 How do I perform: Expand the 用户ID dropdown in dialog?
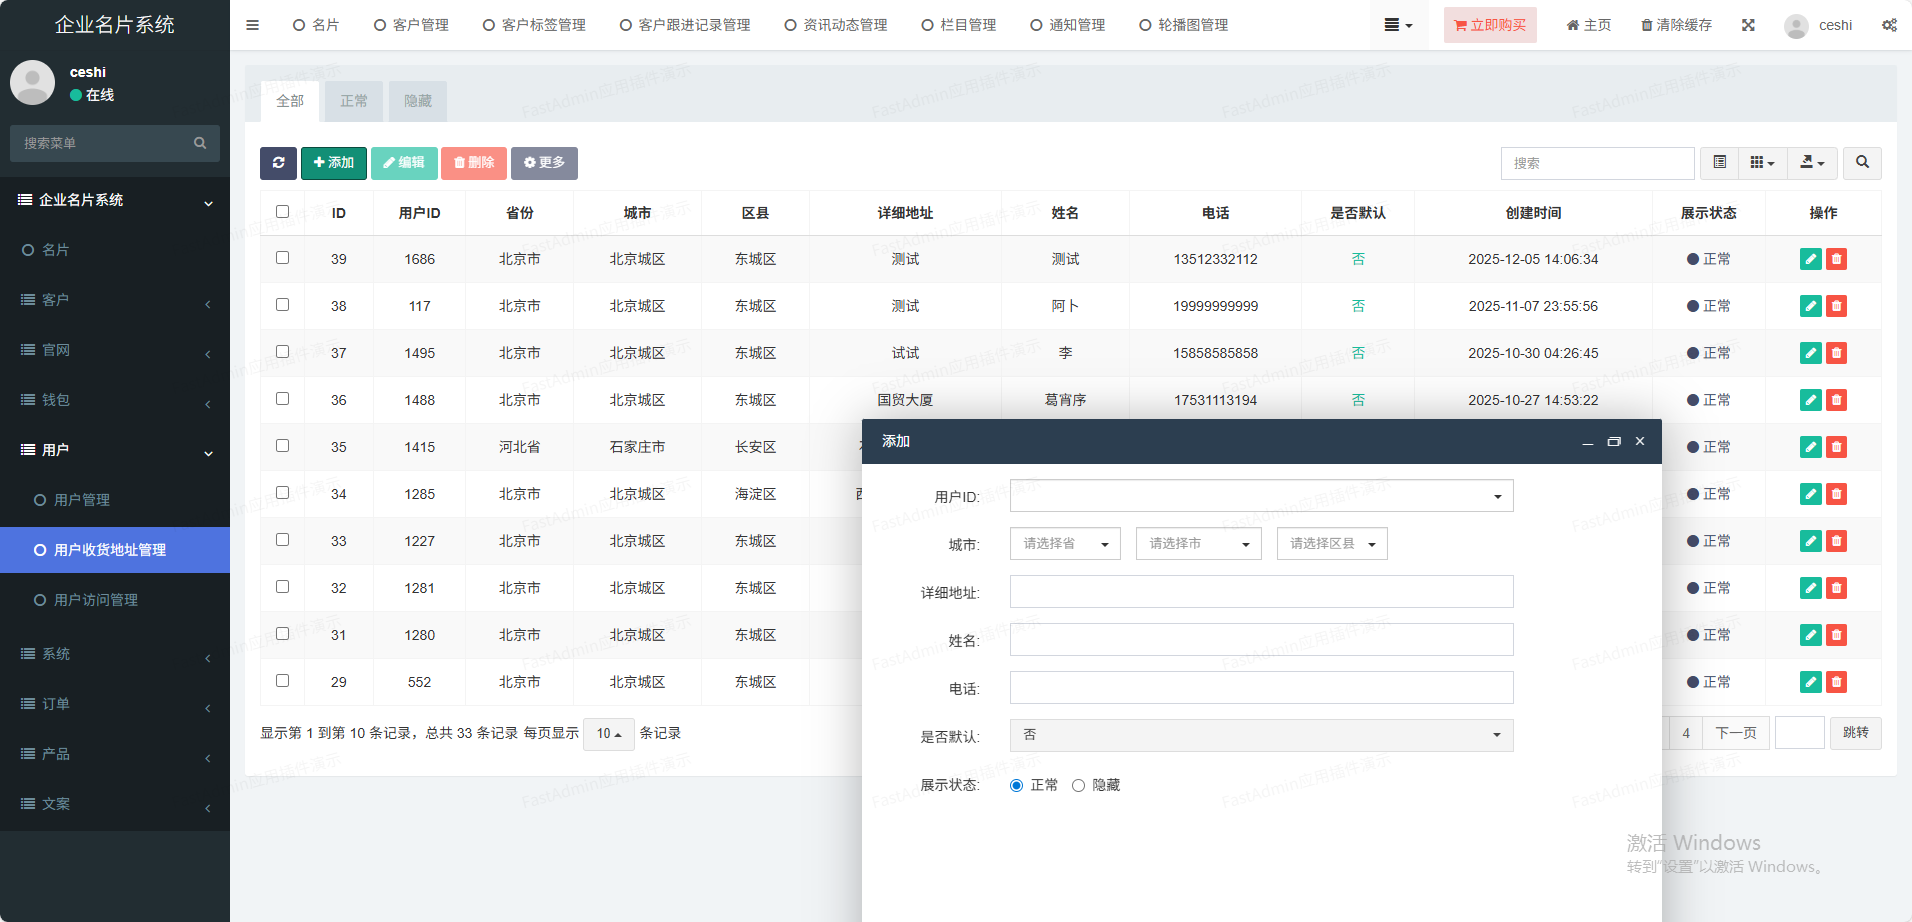(x=1261, y=496)
